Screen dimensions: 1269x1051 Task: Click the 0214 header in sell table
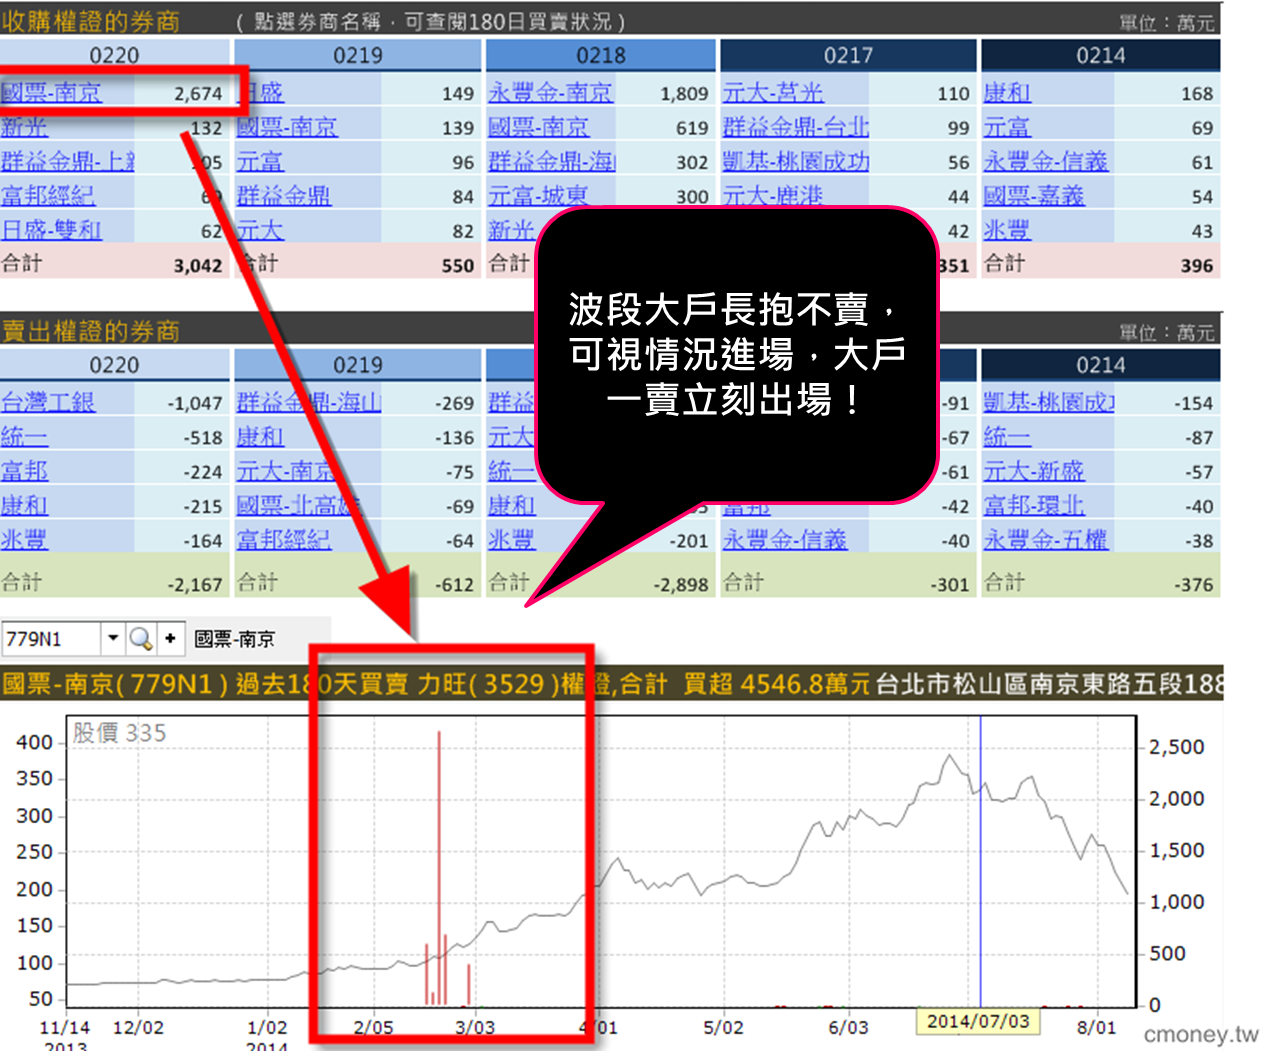click(1100, 365)
